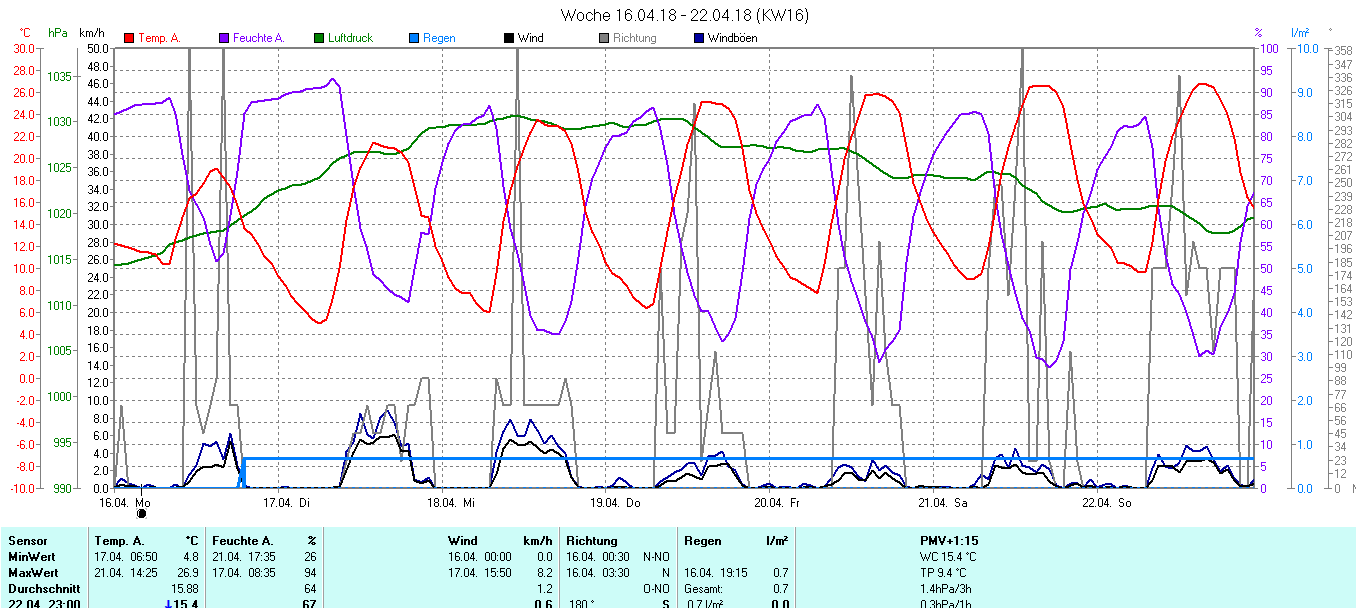Click the MaxWert row label
The height and width of the screenshot is (608, 1356).
[30, 573]
